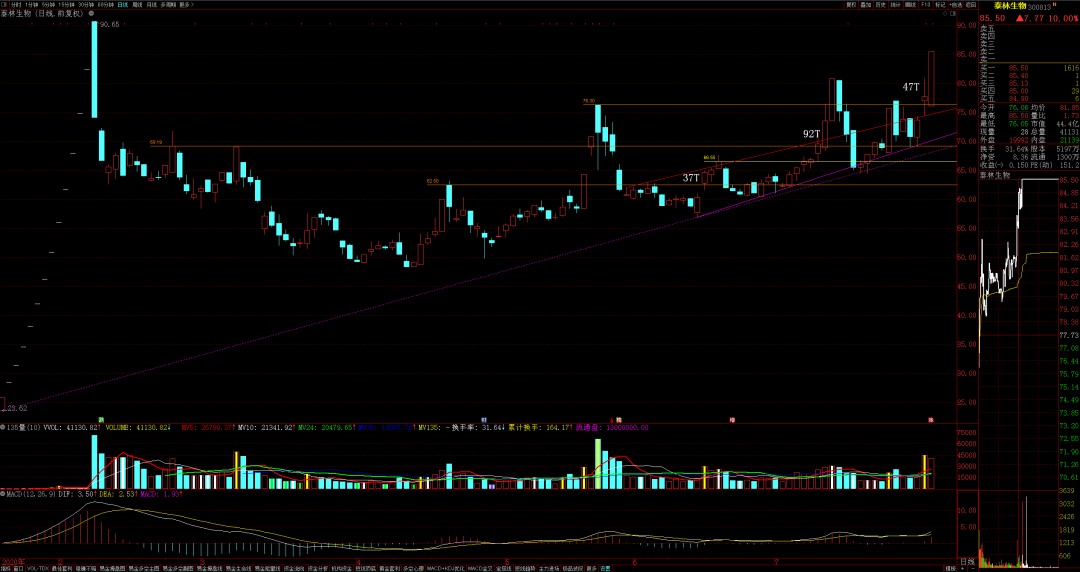This screenshot has width=1080, height=572.
Task: Click the 叠加 overlay button
Action: click(x=866, y=5)
